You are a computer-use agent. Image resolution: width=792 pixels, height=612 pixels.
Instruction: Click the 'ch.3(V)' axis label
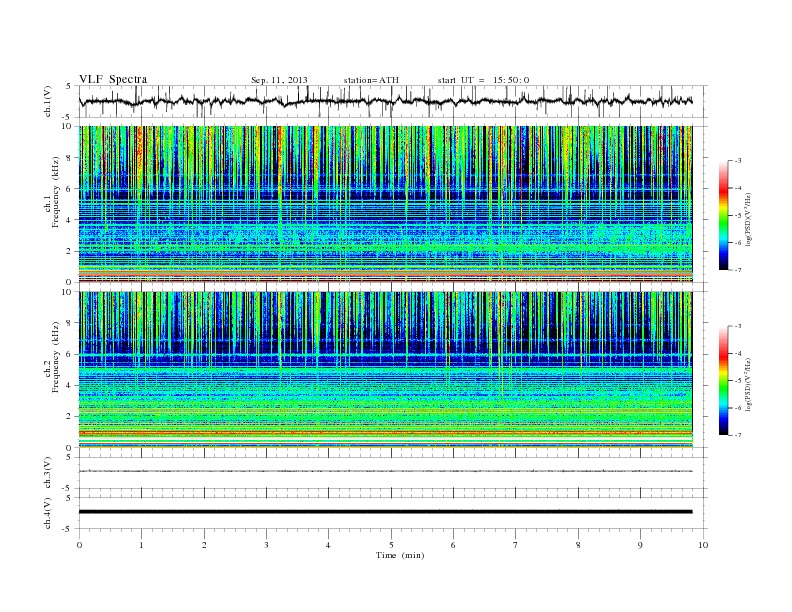tap(48, 473)
